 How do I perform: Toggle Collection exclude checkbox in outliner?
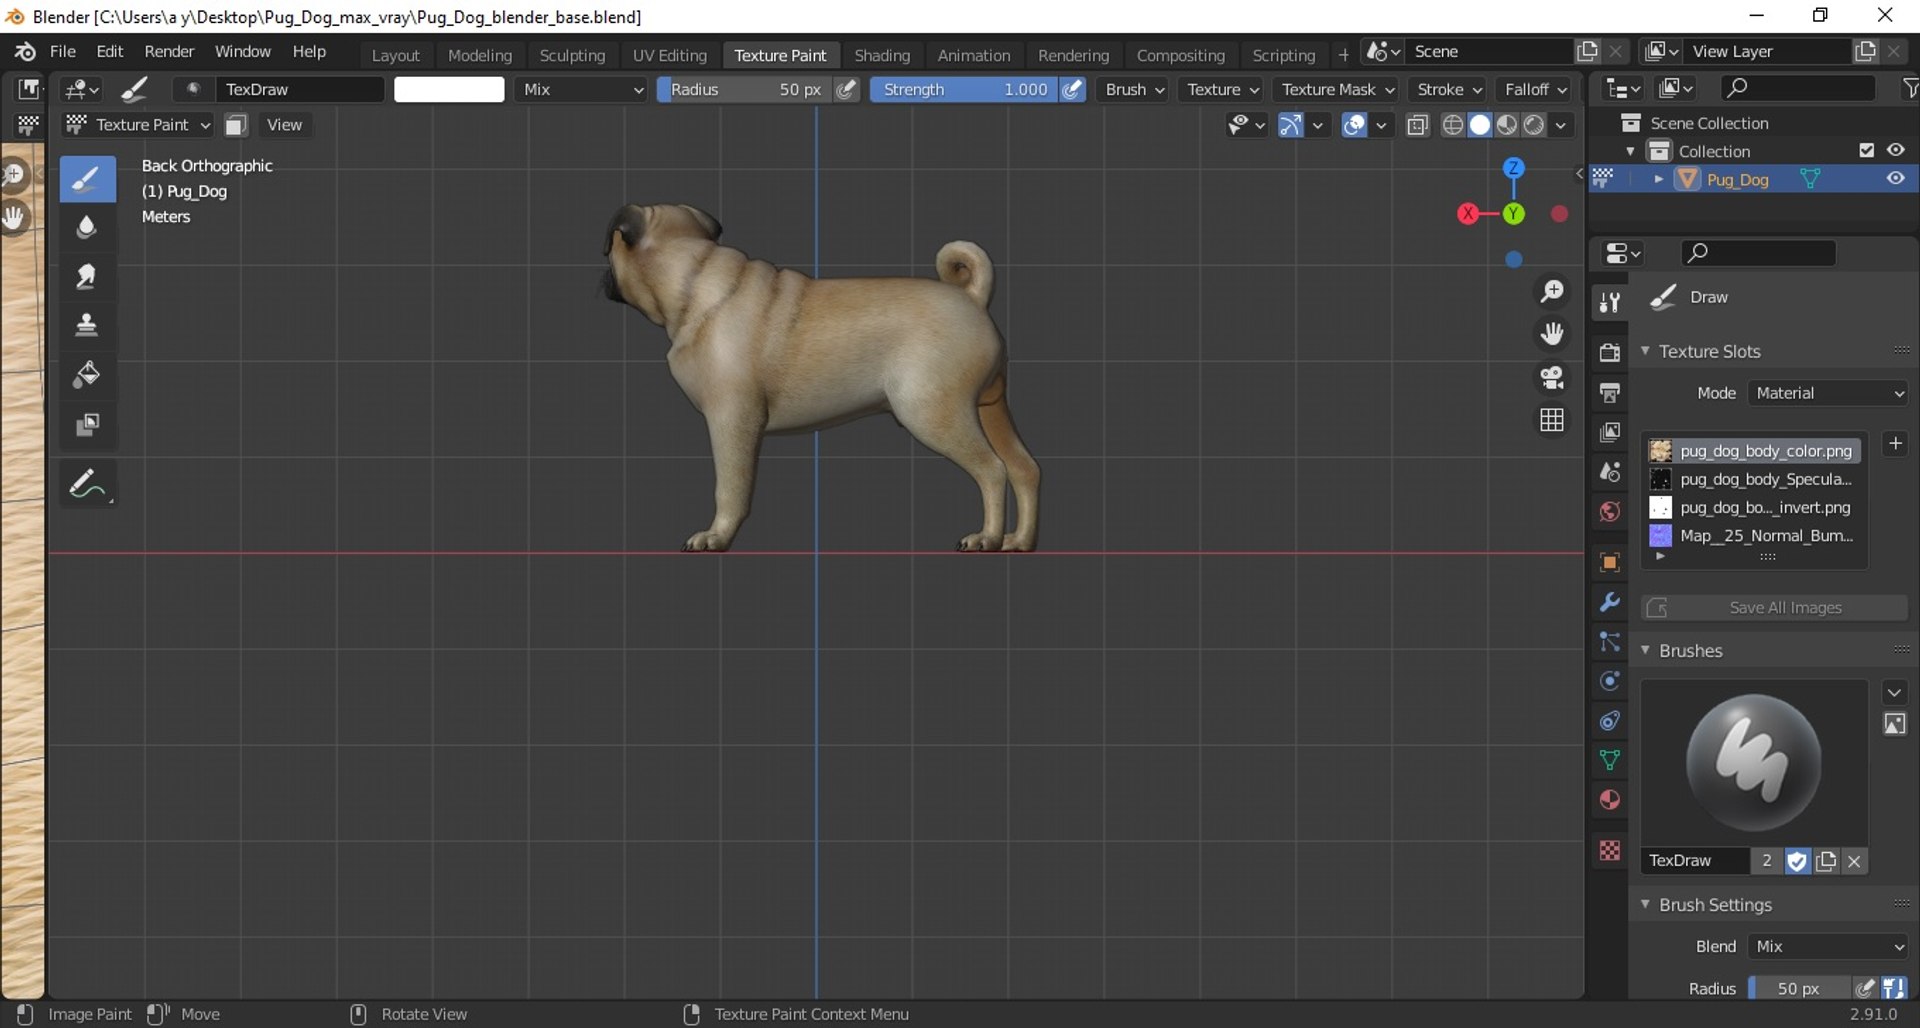click(x=1866, y=150)
